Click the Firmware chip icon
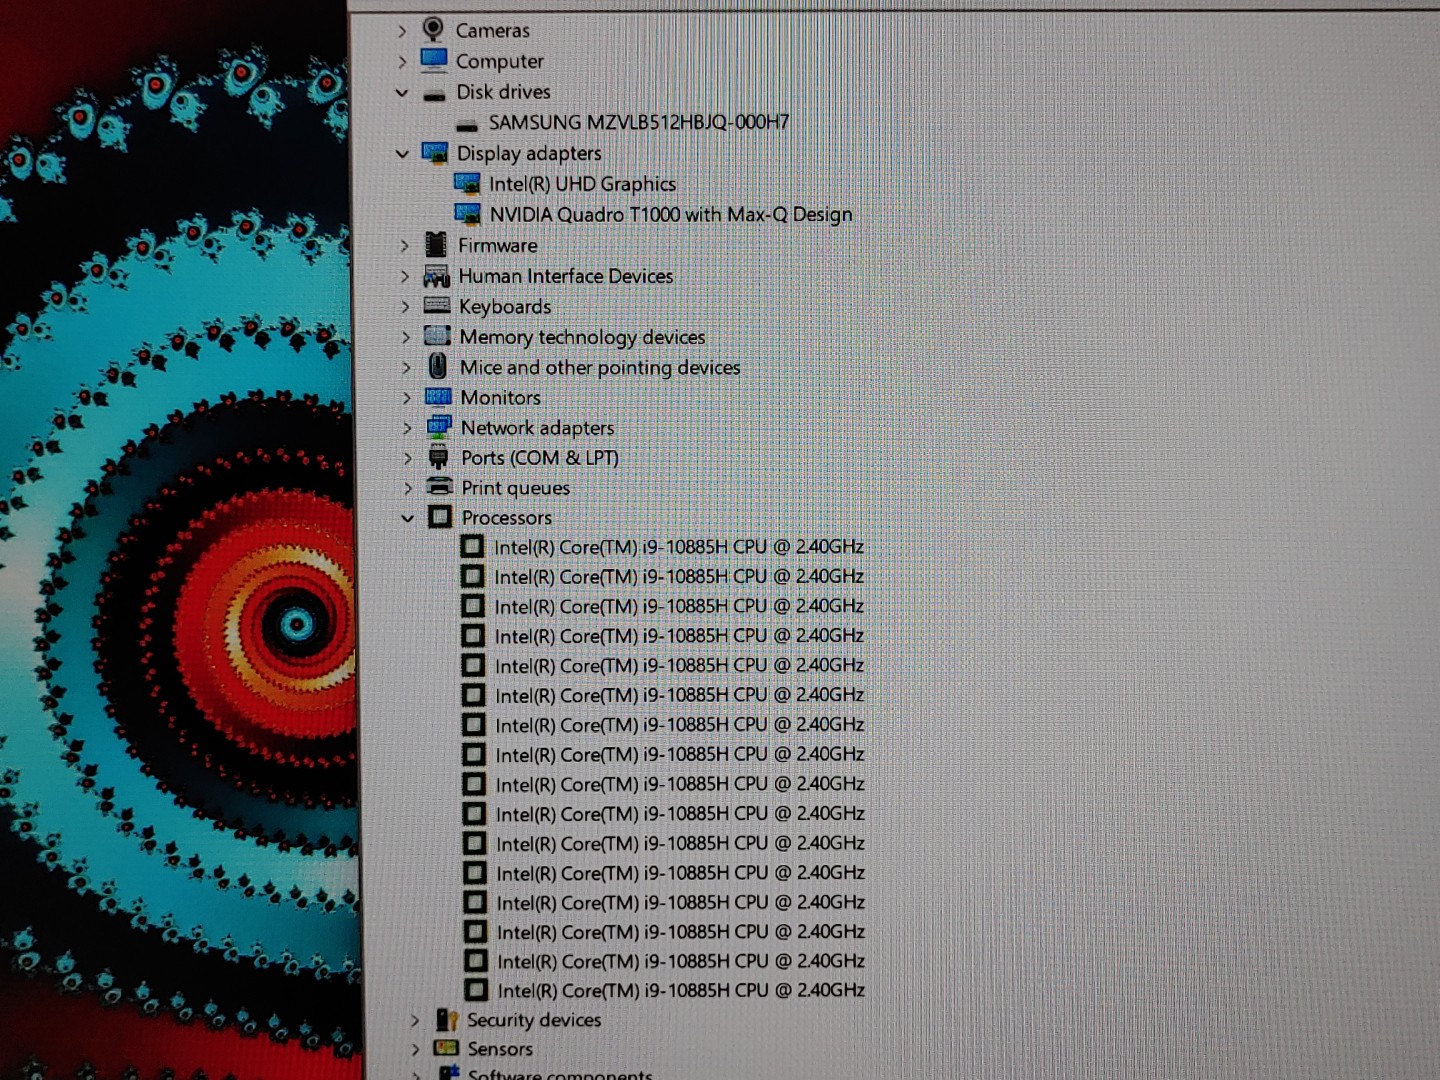 [x=436, y=245]
